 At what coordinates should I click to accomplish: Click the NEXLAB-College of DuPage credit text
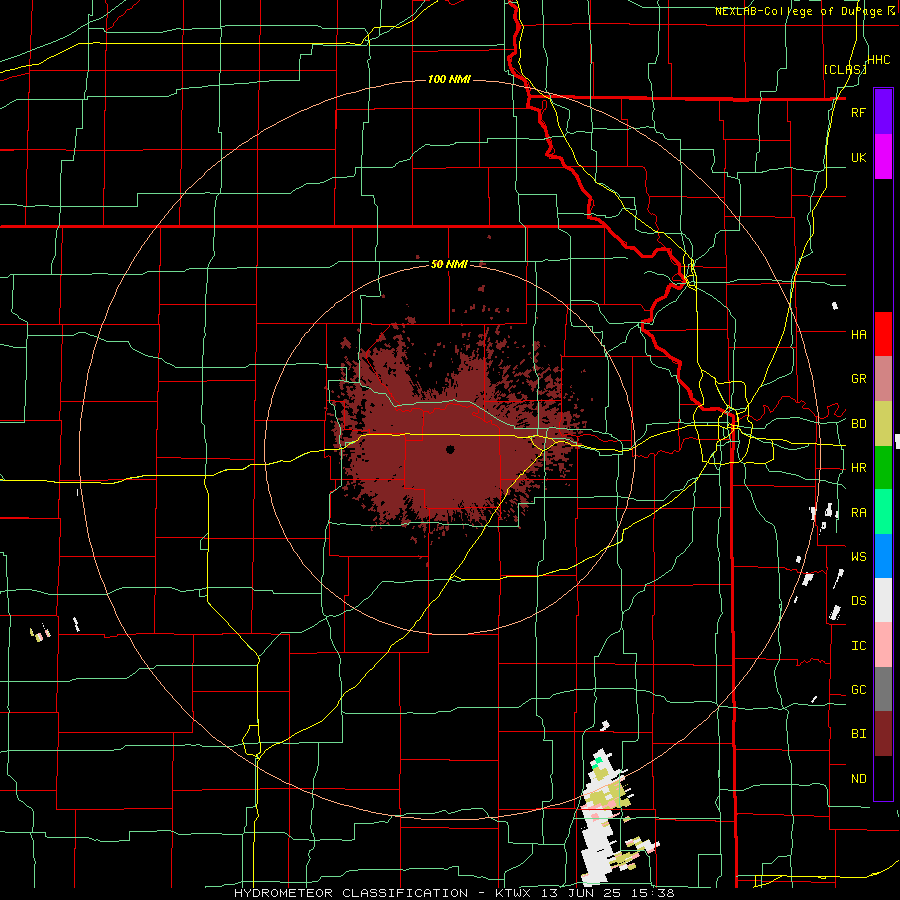pyautogui.click(x=798, y=11)
